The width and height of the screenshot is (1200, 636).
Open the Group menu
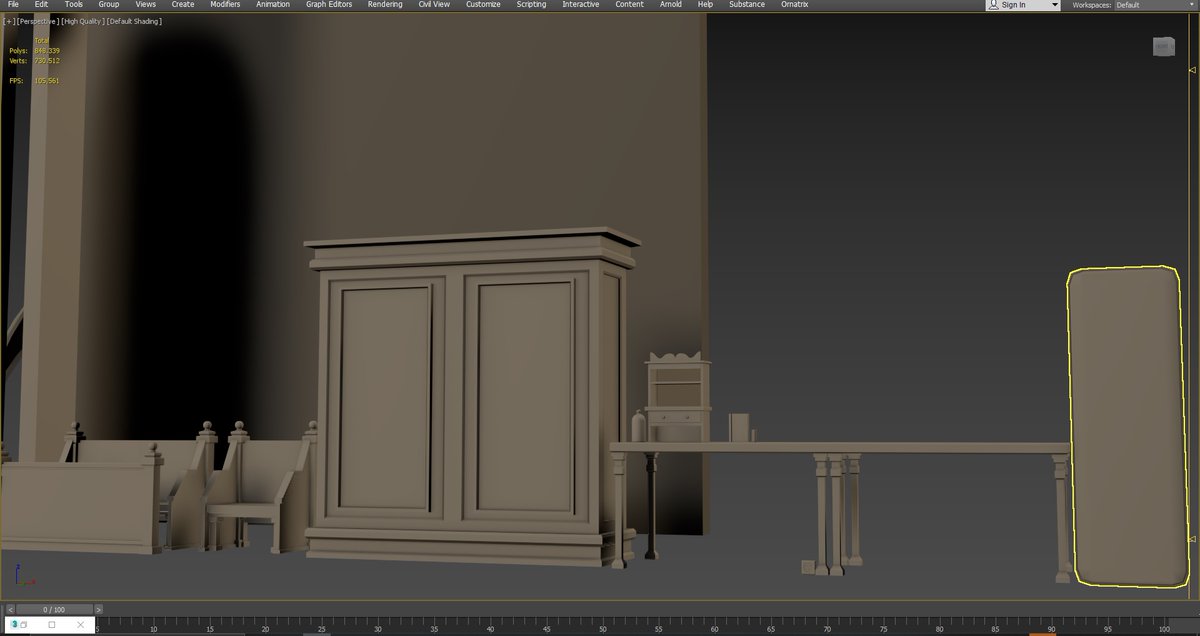click(109, 4)
